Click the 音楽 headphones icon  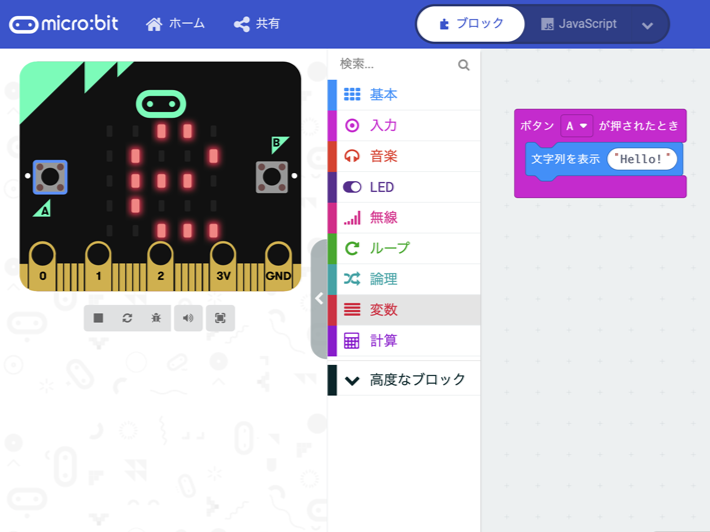click(x=352, y=156)
